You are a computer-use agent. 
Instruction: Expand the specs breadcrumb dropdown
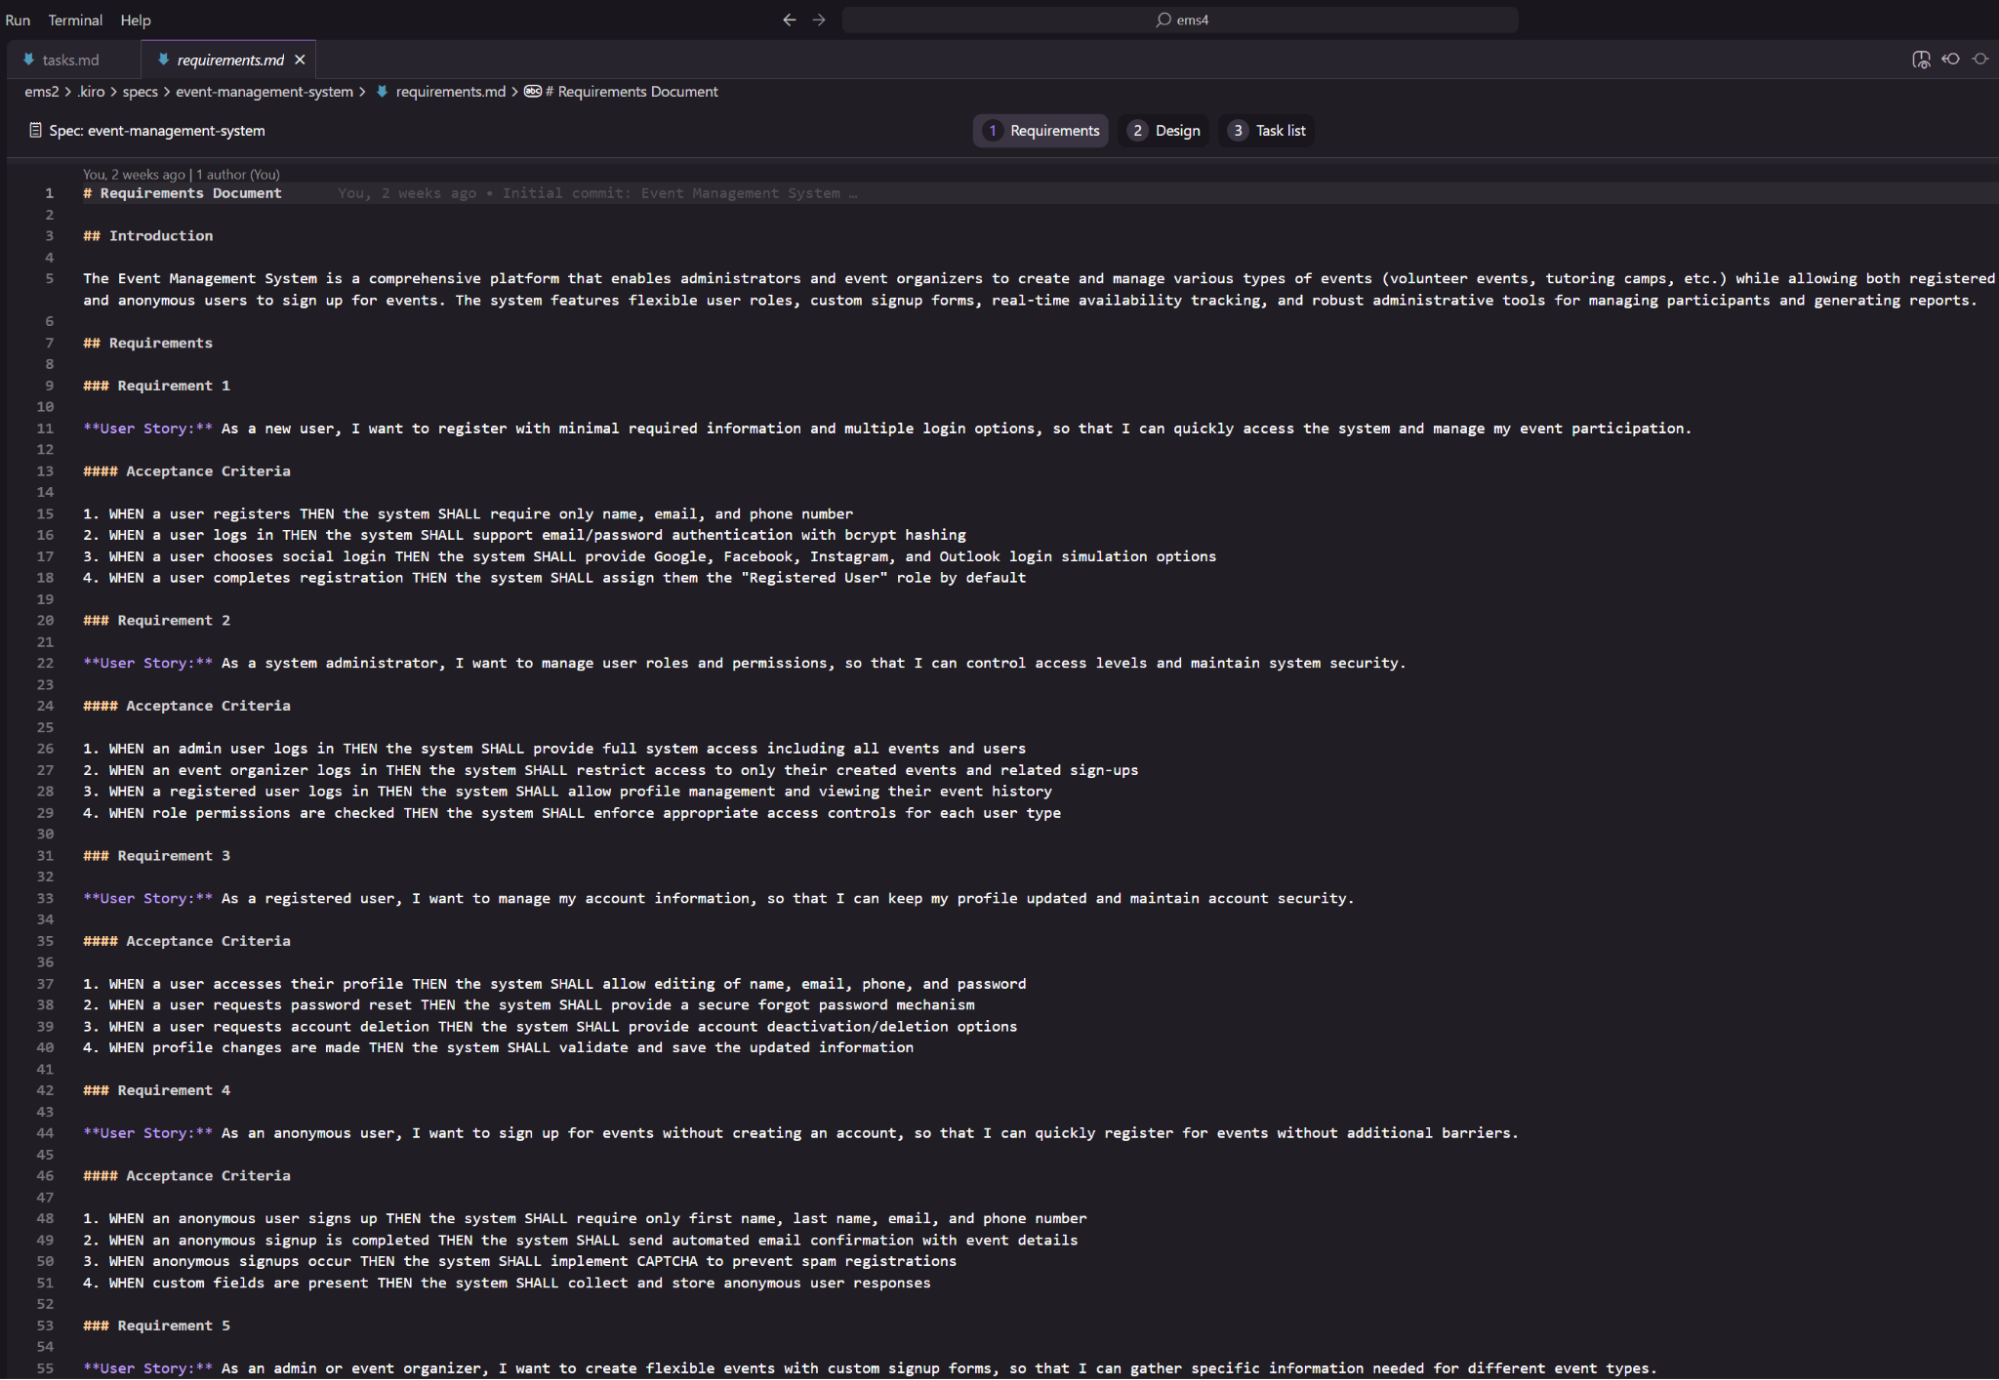pos(140,92)
